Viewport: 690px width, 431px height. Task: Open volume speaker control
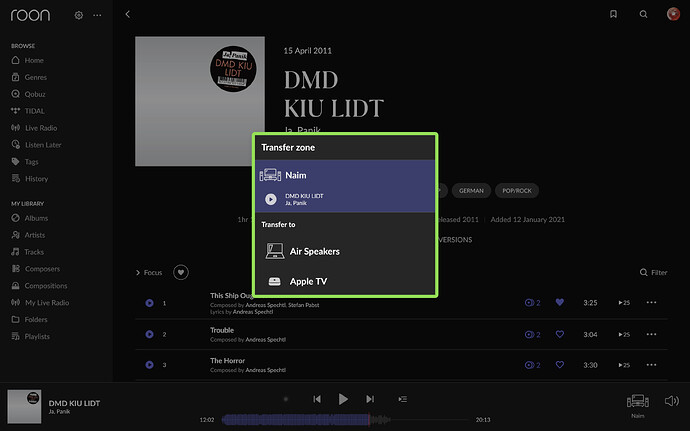point(672,401)
